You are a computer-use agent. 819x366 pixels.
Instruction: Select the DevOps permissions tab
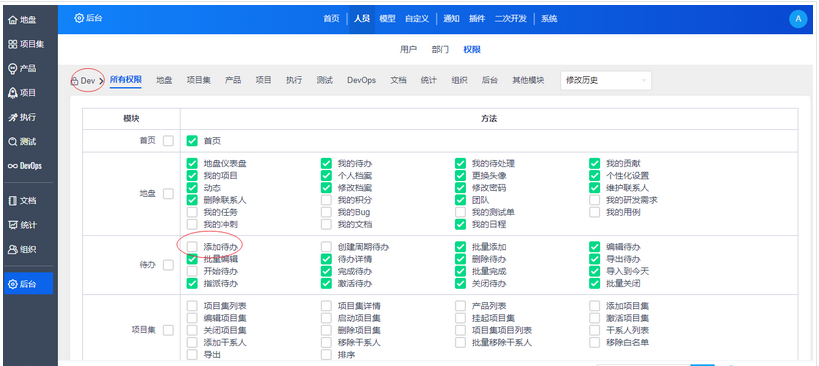(361, 80)
